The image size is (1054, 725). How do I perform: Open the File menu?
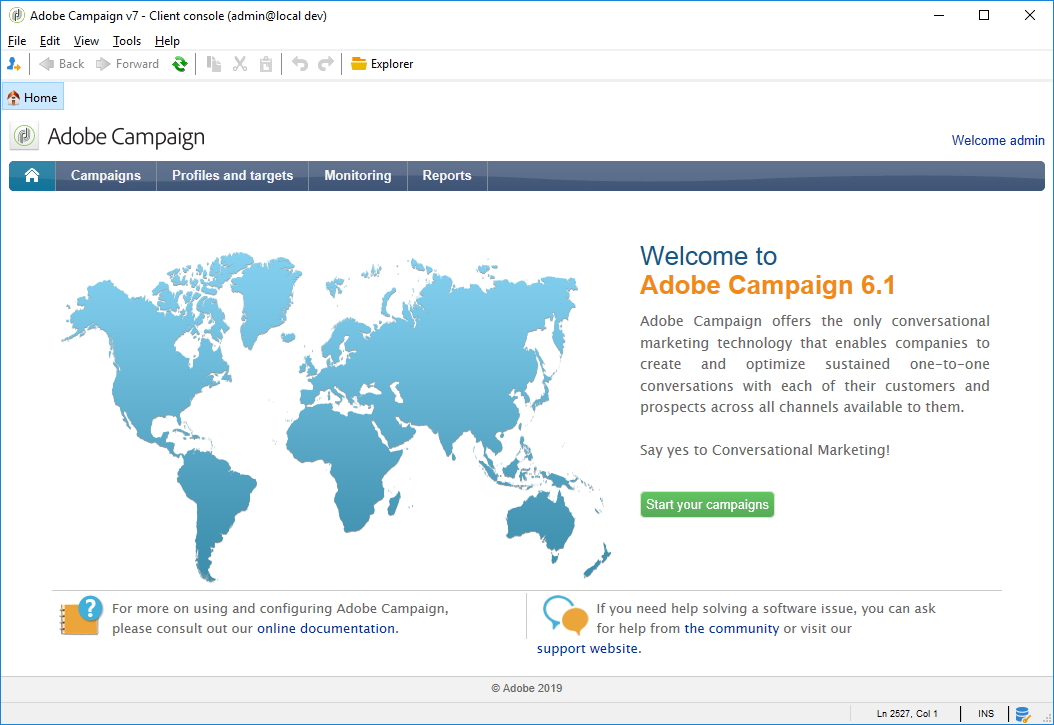pos(17,41)
